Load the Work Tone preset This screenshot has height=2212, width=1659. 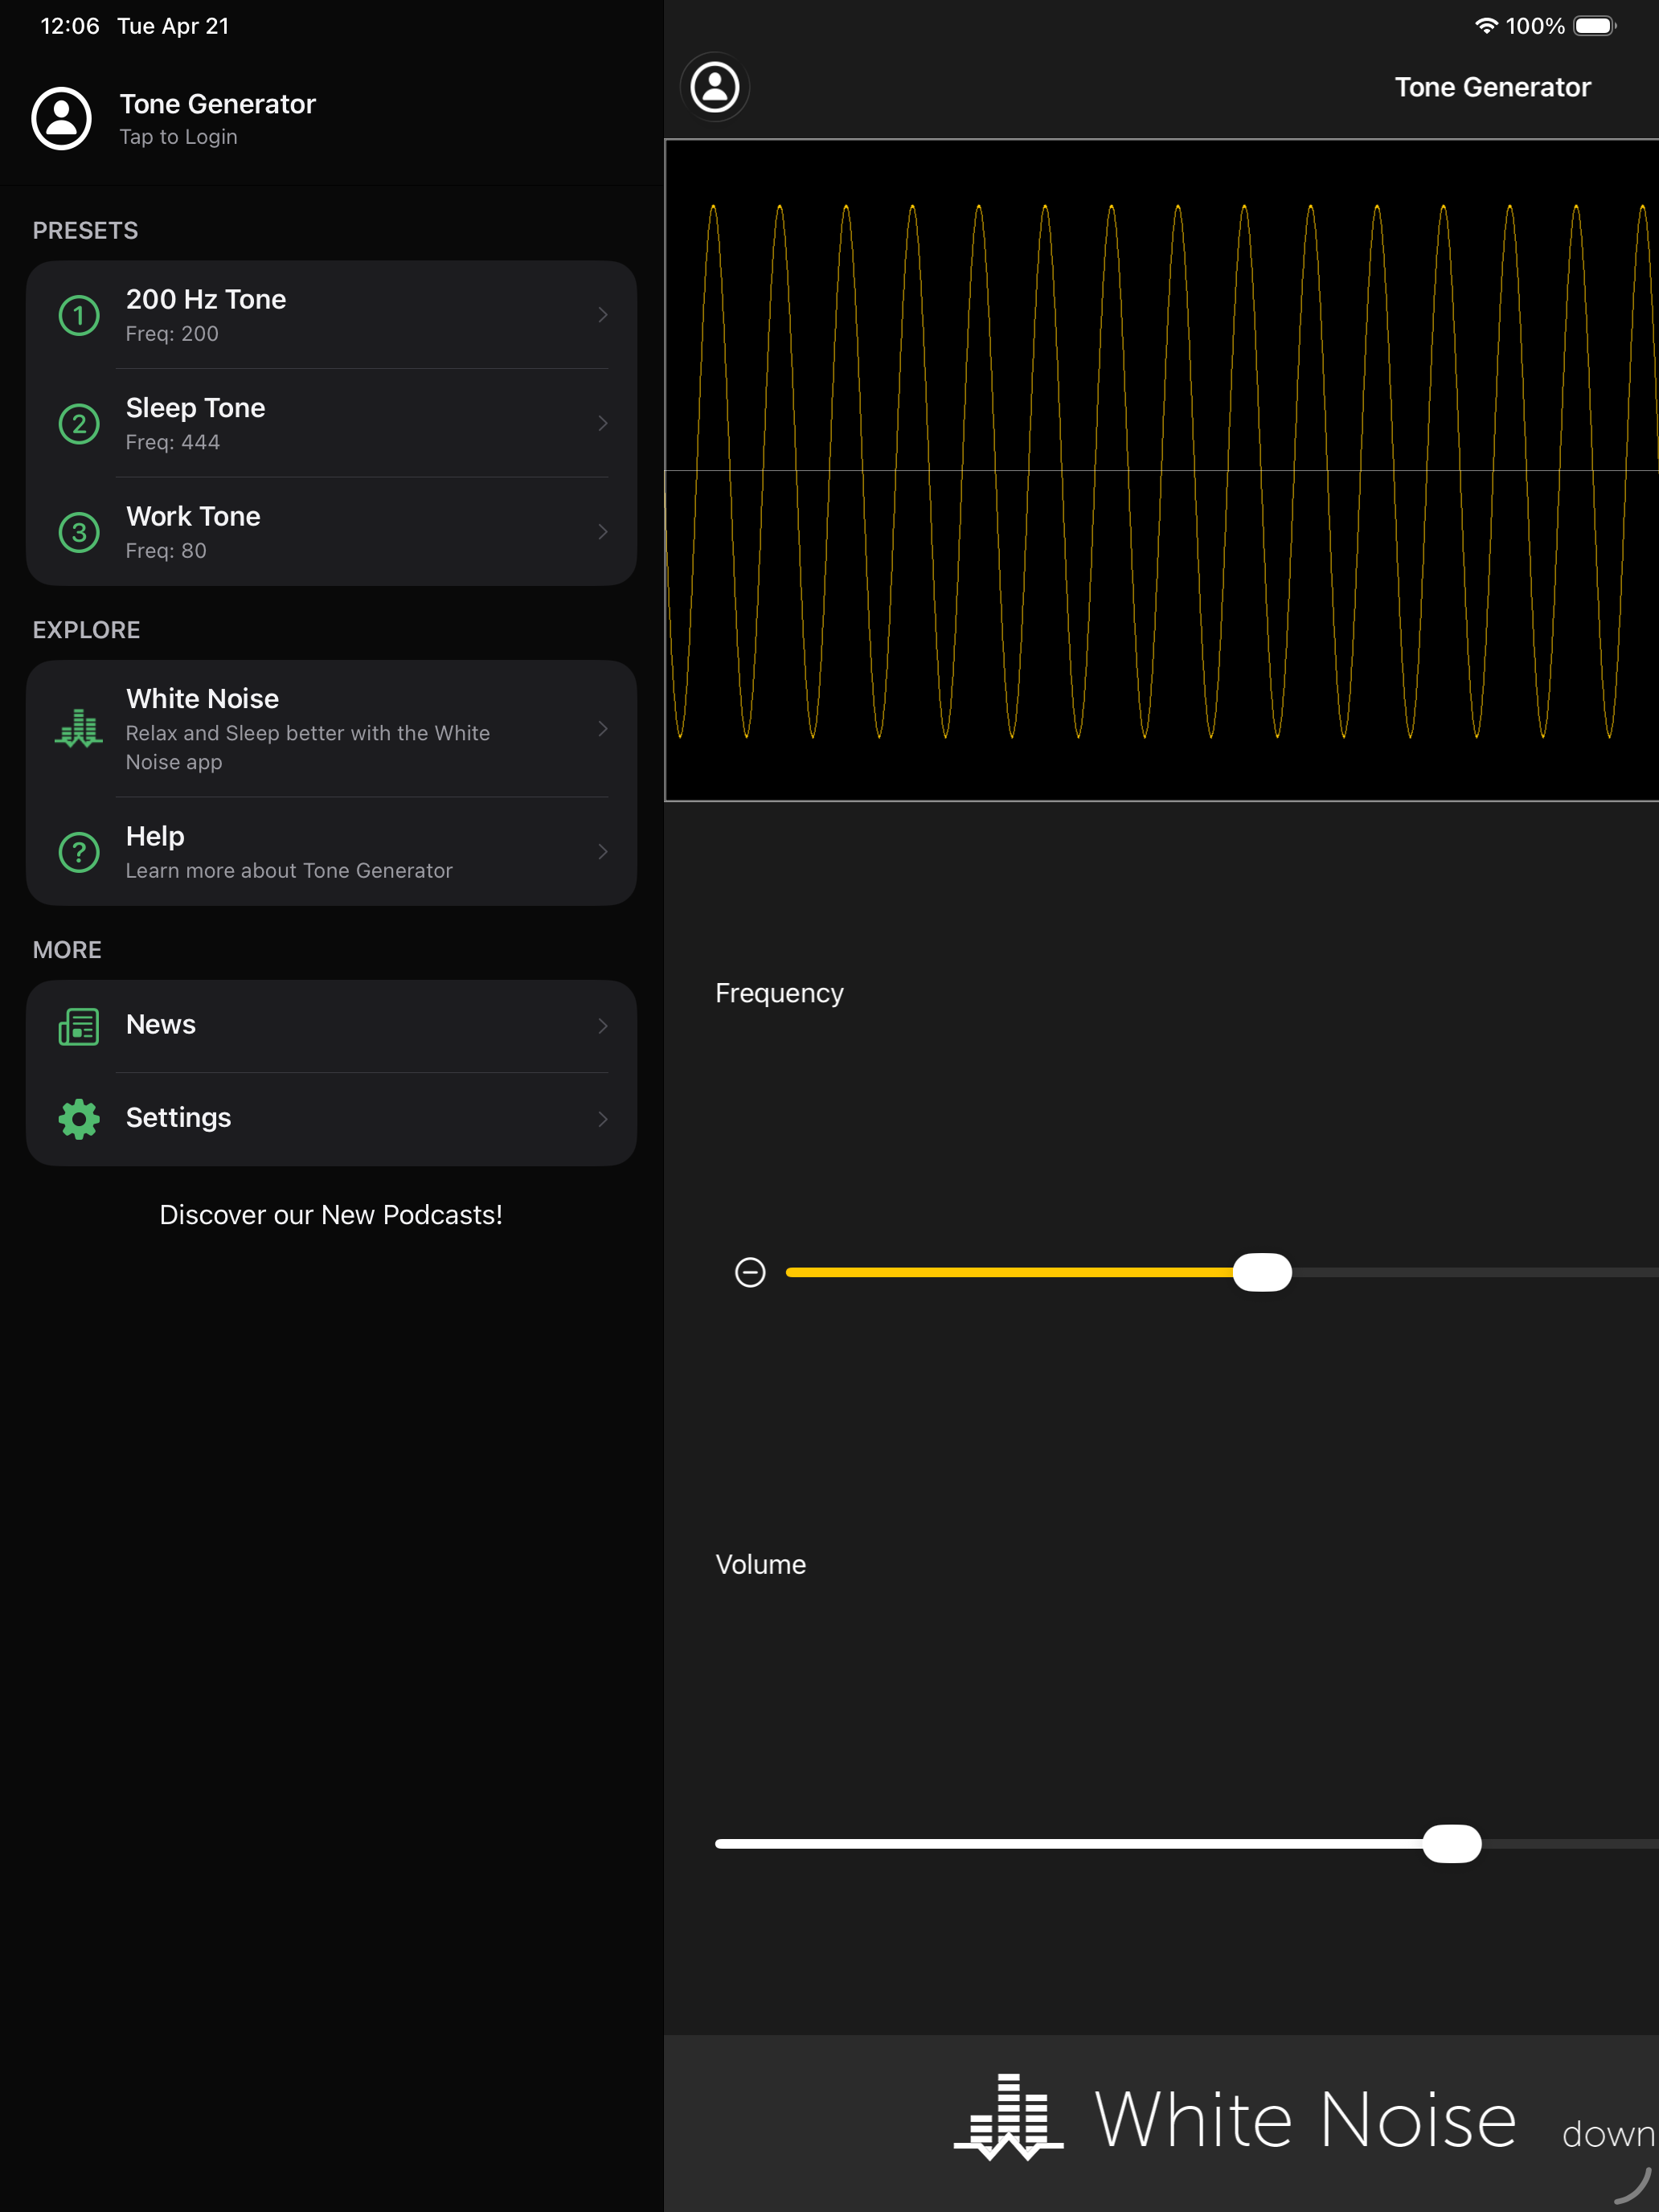coord(331,532)
